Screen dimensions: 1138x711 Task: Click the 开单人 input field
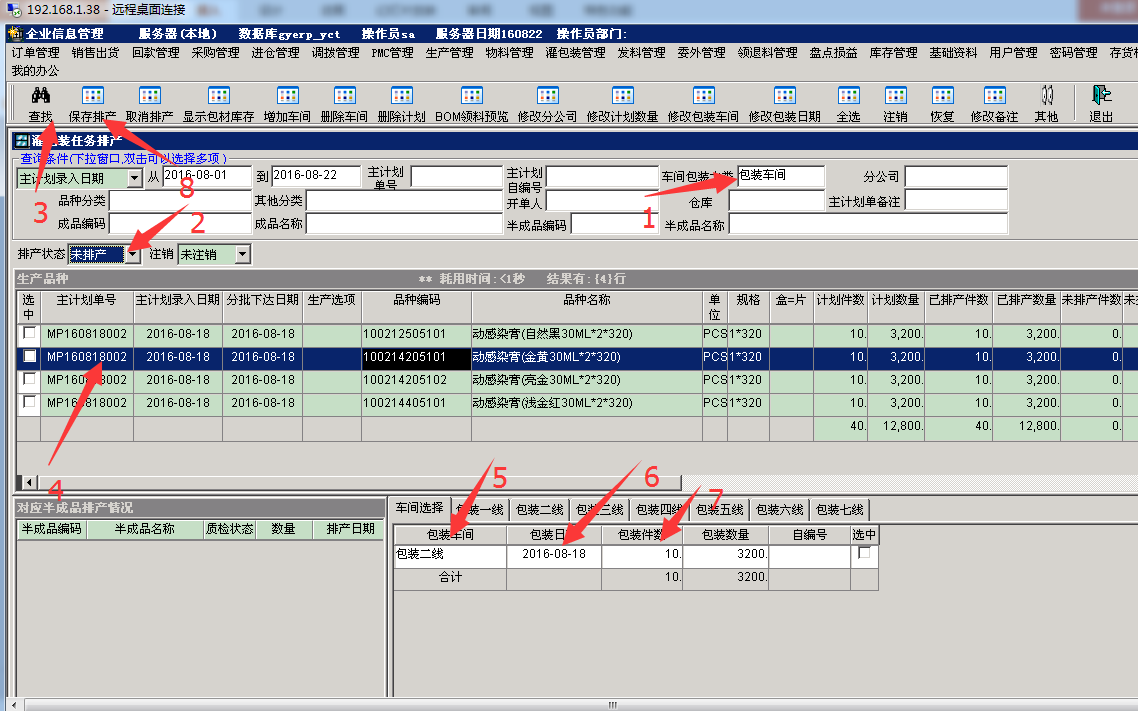602,201
